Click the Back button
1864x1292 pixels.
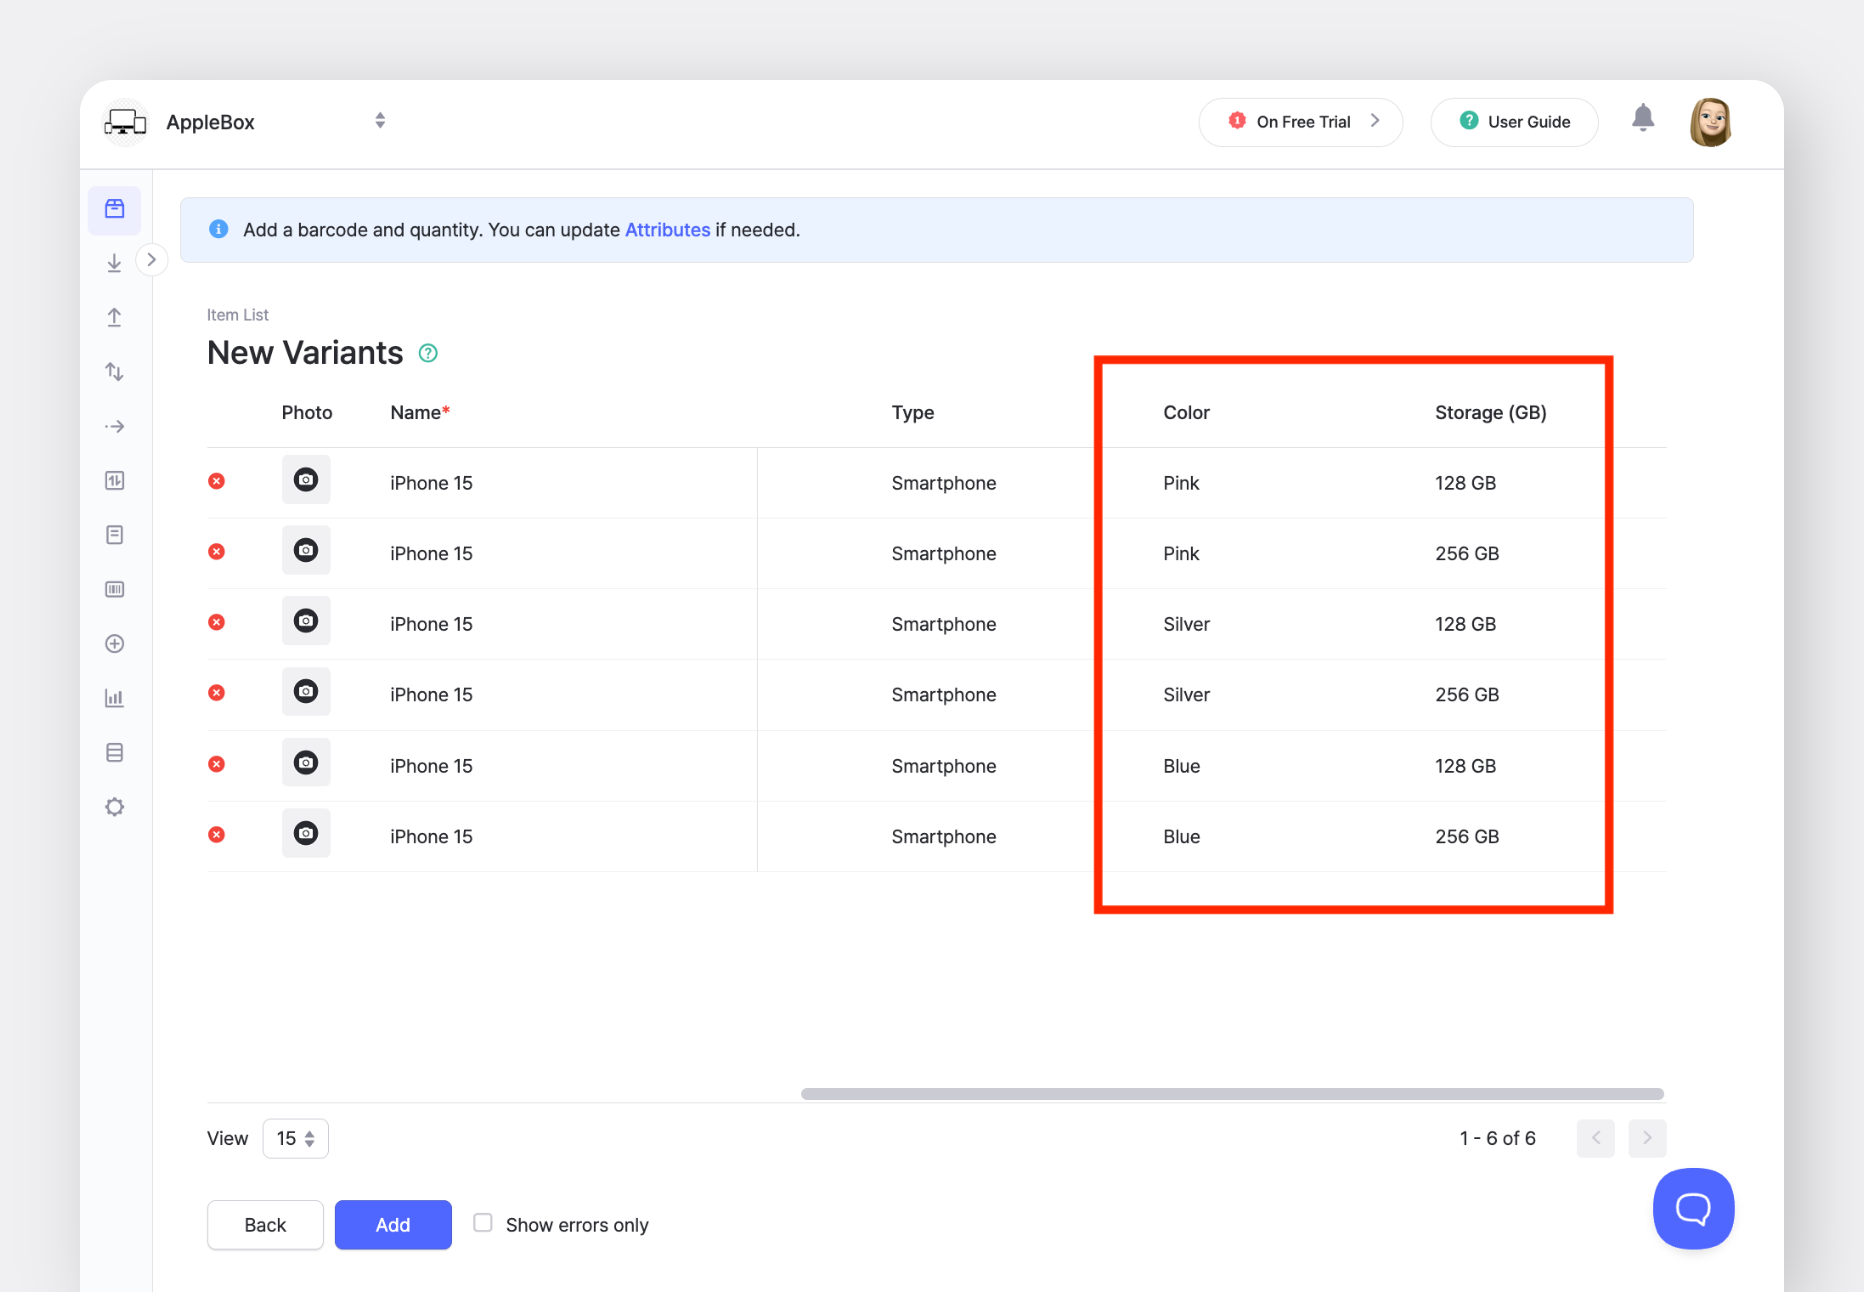265,1225
